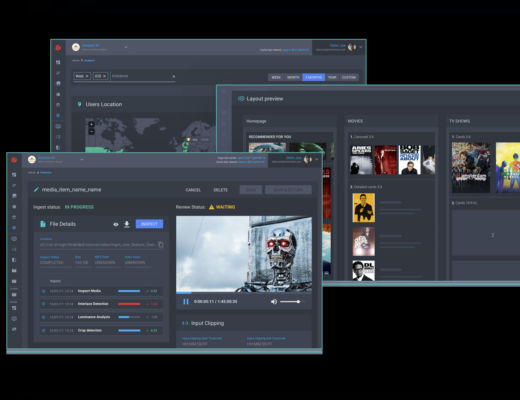Select the Drop detection ingest row
This screenshot has height=400, width=520.
tap(101, 330)
